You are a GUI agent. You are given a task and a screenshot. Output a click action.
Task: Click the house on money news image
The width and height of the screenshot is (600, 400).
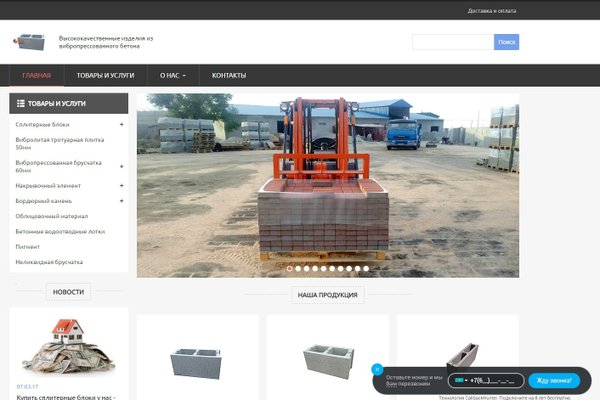click(x=65, y=347)
